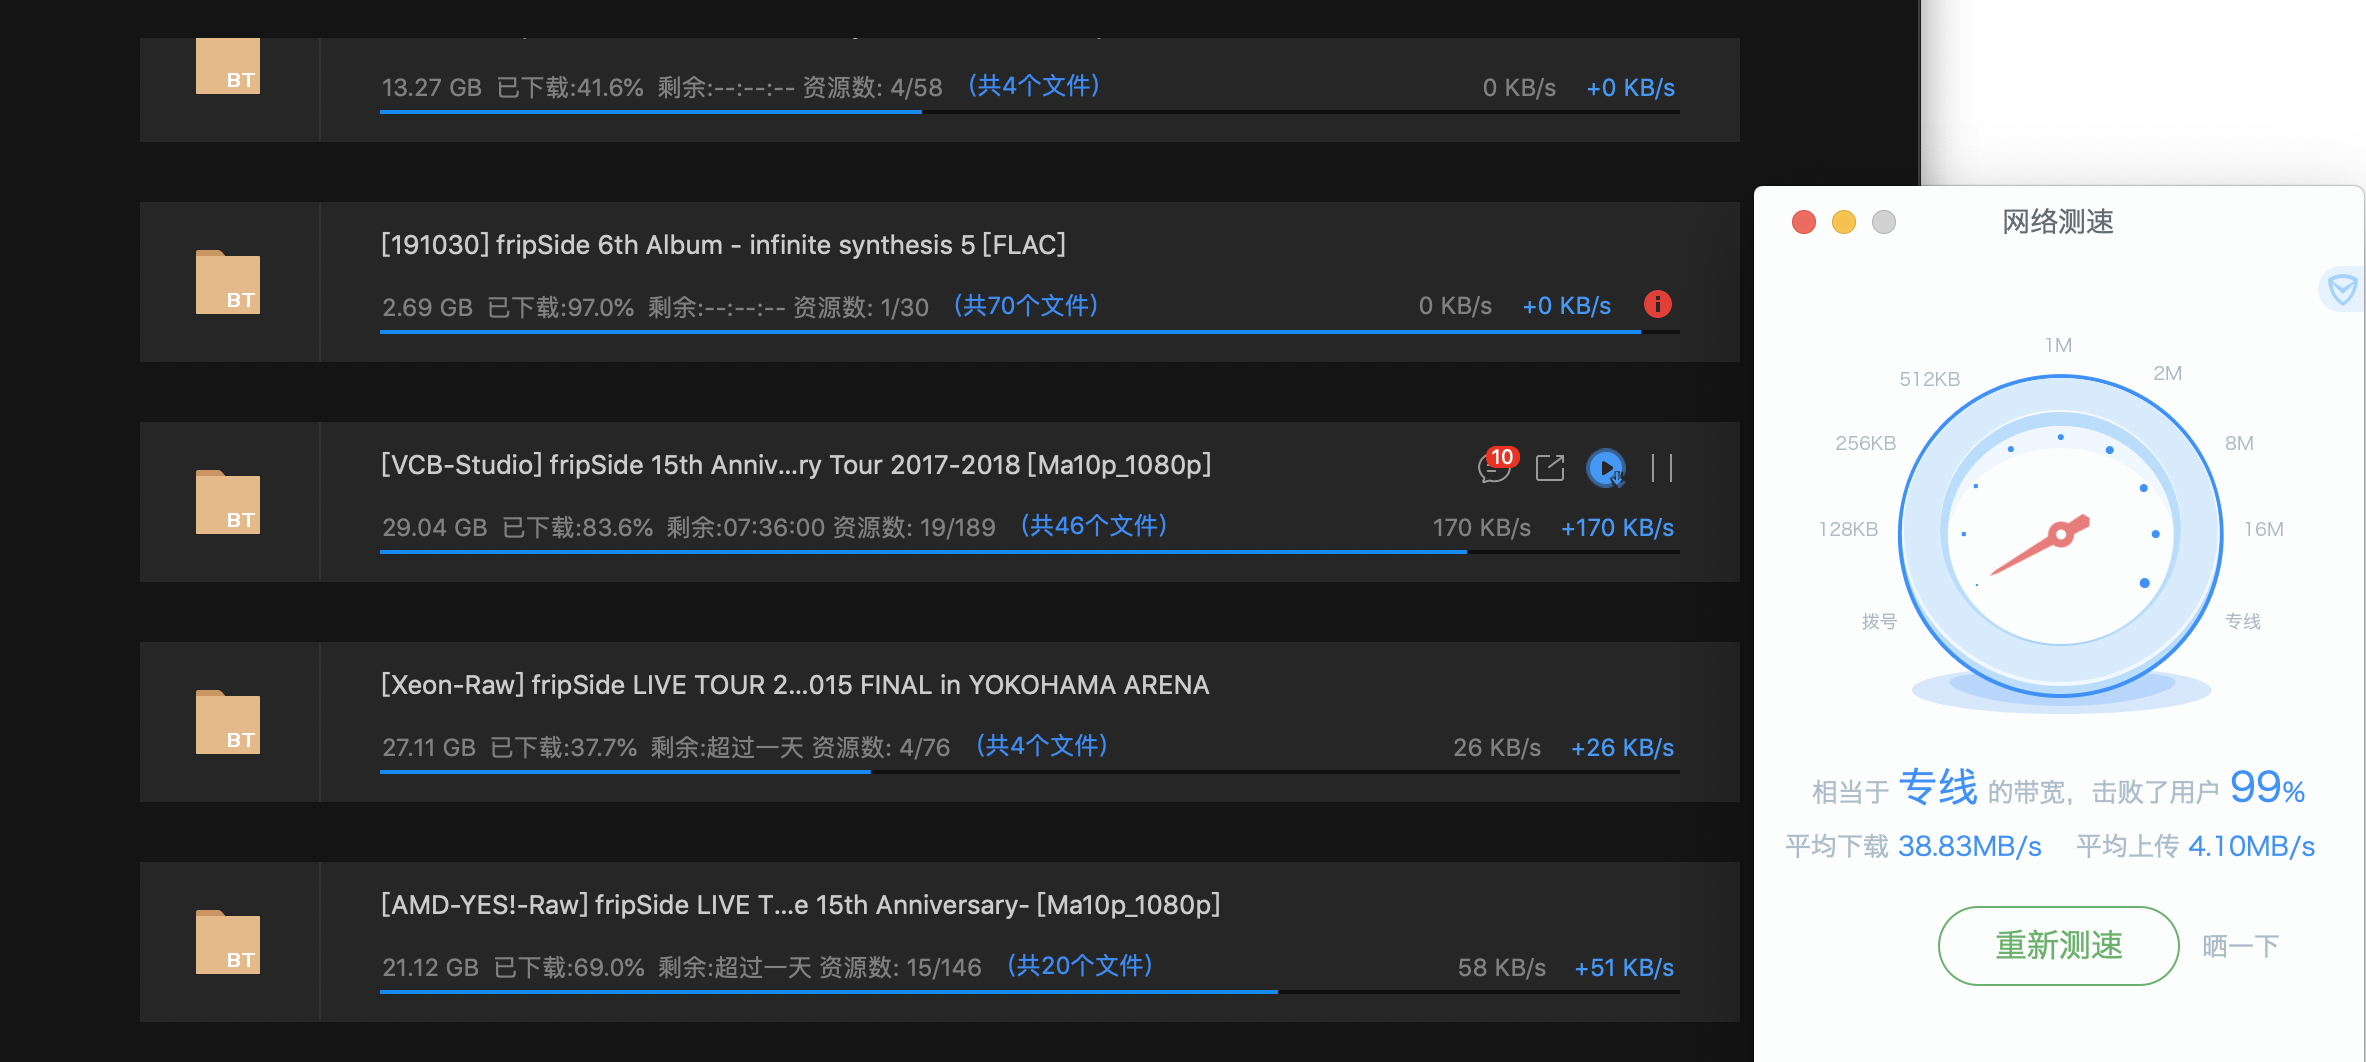Expand the 共20个文件 file list
The width and height of the screenshot is (2366, 1062).
(1080, 966)
